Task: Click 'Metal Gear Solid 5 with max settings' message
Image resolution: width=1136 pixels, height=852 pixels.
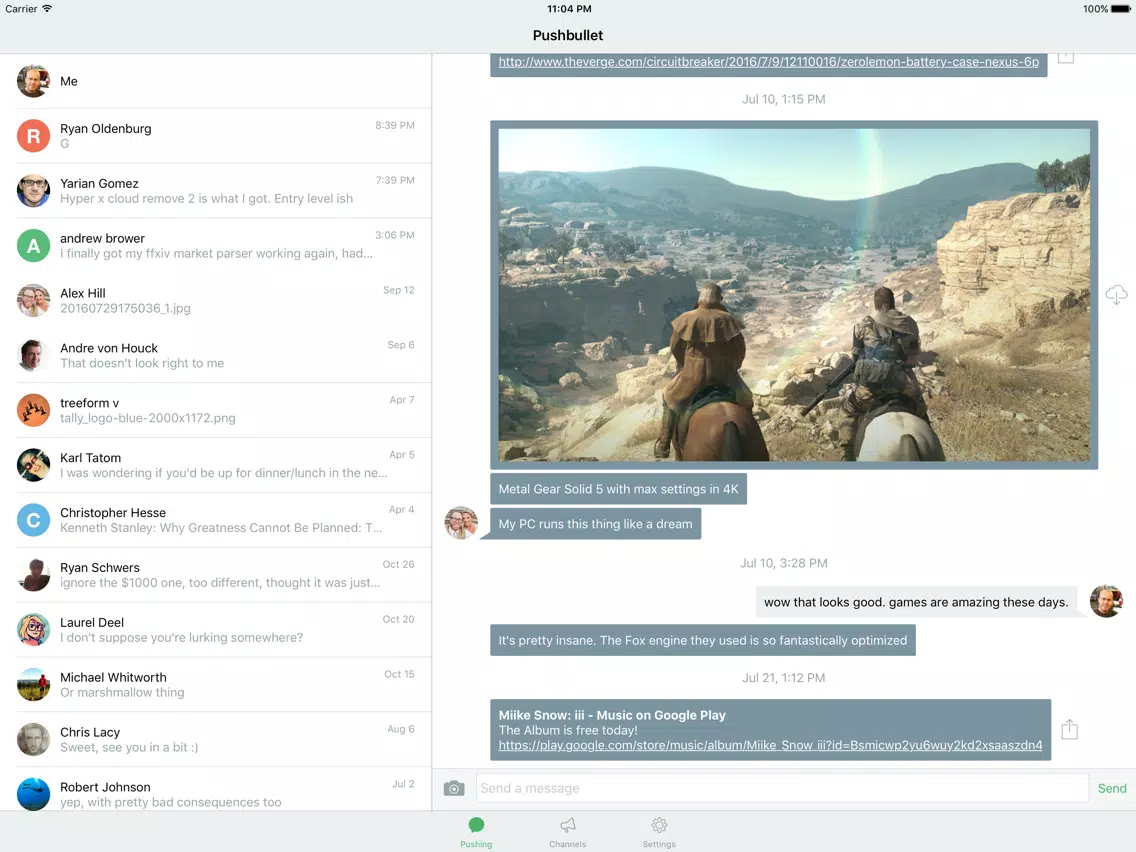Action: [x=618, y=489]
